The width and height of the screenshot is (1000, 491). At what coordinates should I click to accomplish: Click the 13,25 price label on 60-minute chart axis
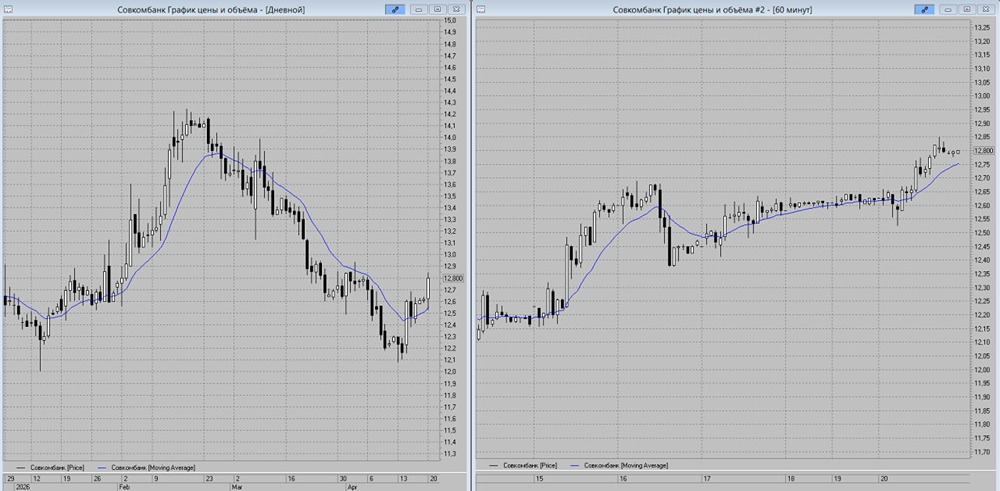tap(982, 27)
